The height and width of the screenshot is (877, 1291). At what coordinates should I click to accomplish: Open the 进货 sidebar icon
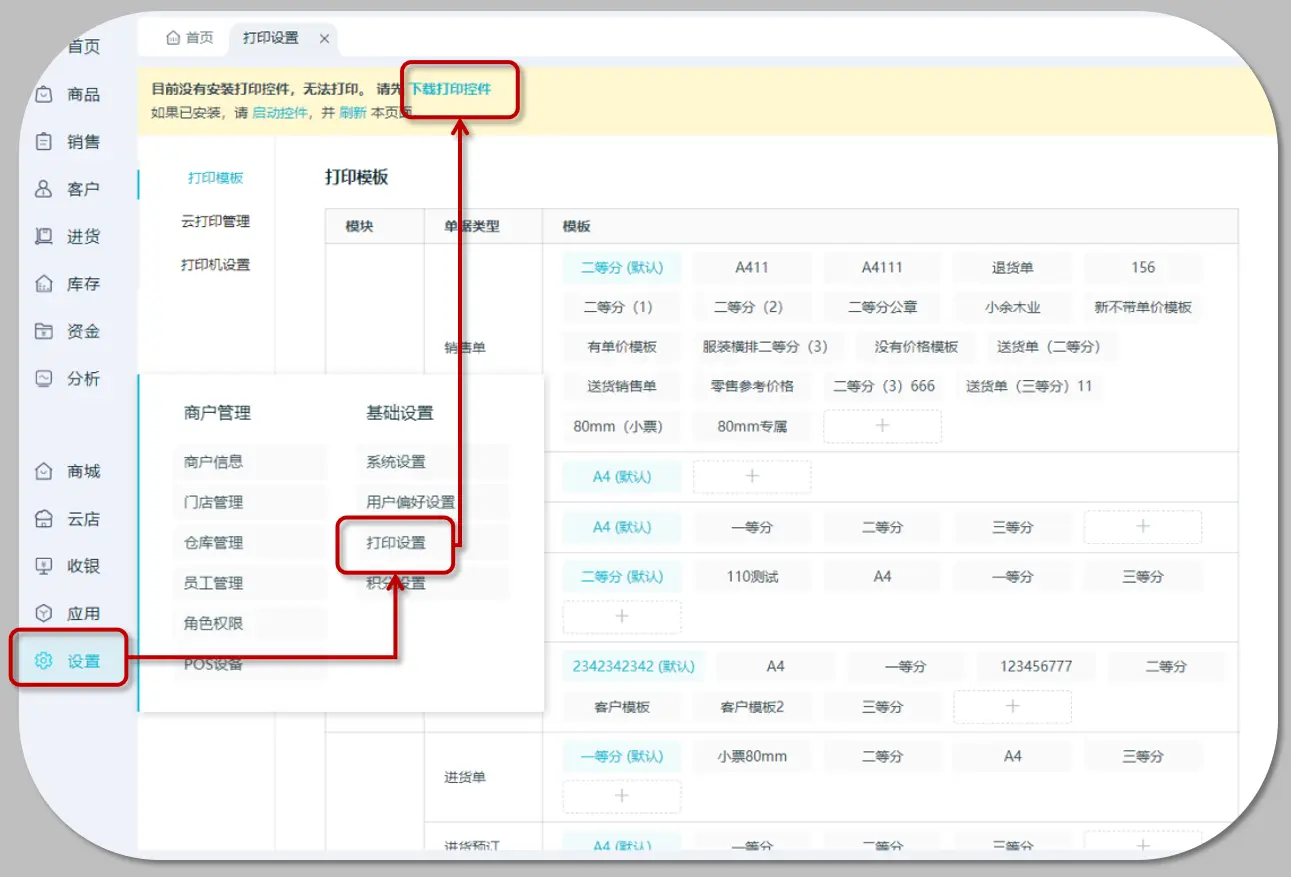click(x=44, y=237)
